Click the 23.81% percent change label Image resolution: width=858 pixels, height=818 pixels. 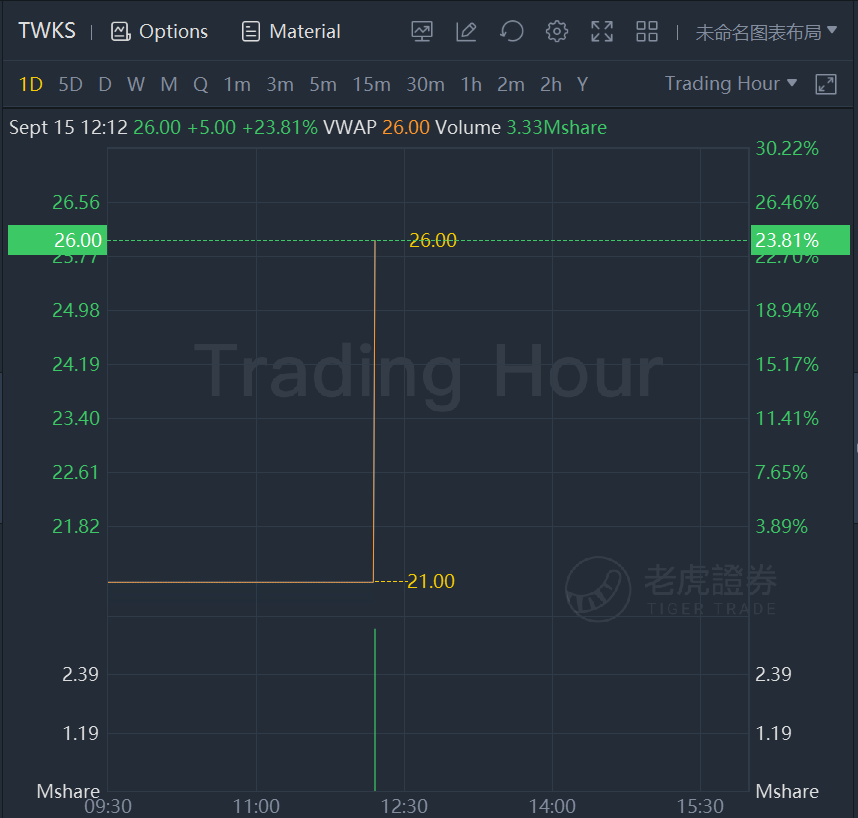[800, 240]
